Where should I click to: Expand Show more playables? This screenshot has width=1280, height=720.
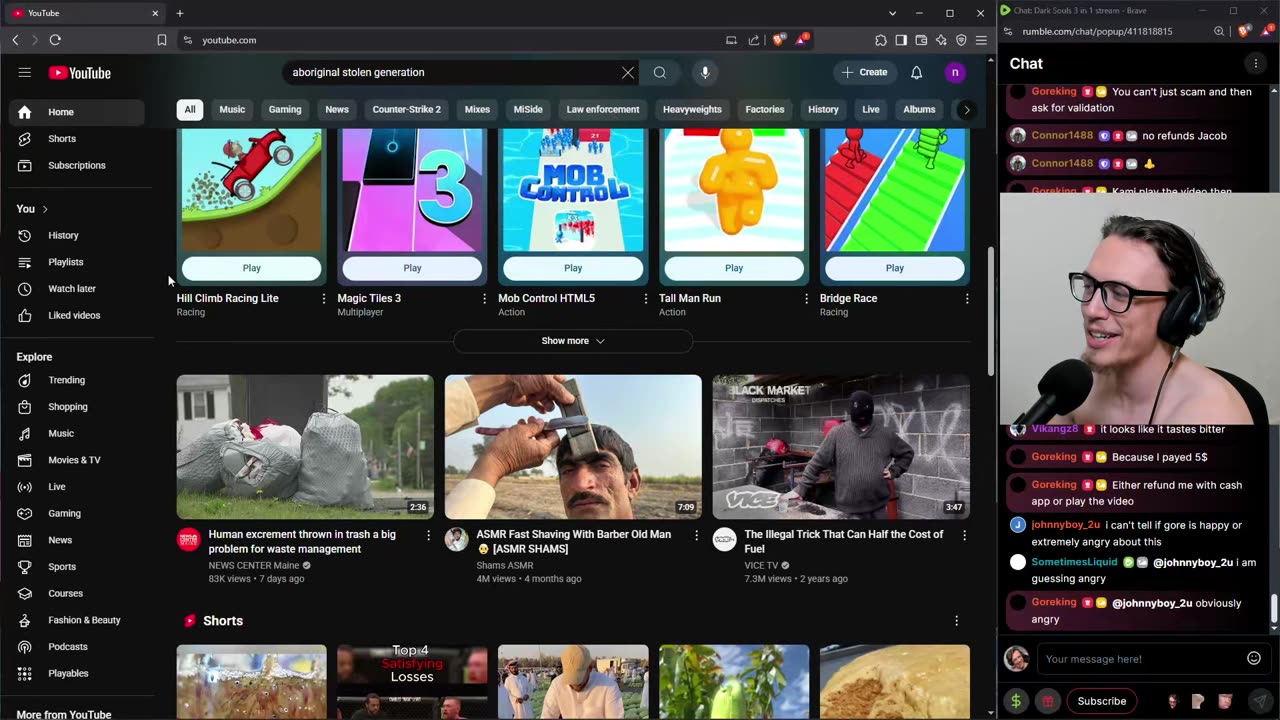[573, 341]
